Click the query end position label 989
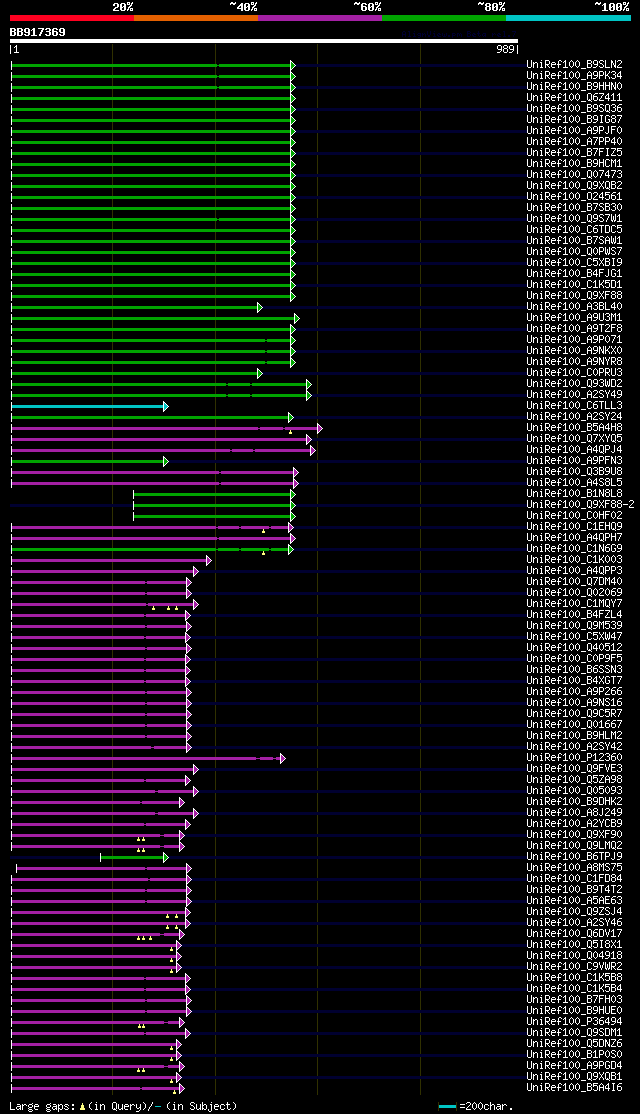The height and width of the screenshot is (1114, 640). pos(505,50)
